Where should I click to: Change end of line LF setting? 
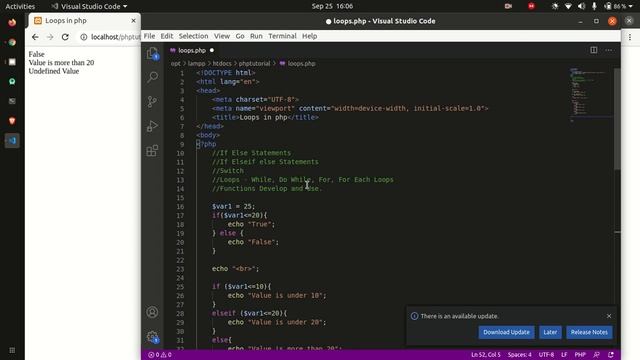[564, 355]
